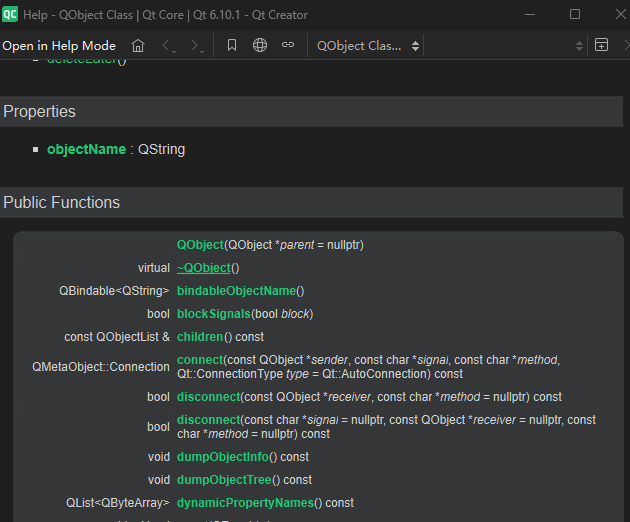Open the toolbar's right-side stepper arrows
Screen dimensions: 630x522
click(x=579, y=46)
